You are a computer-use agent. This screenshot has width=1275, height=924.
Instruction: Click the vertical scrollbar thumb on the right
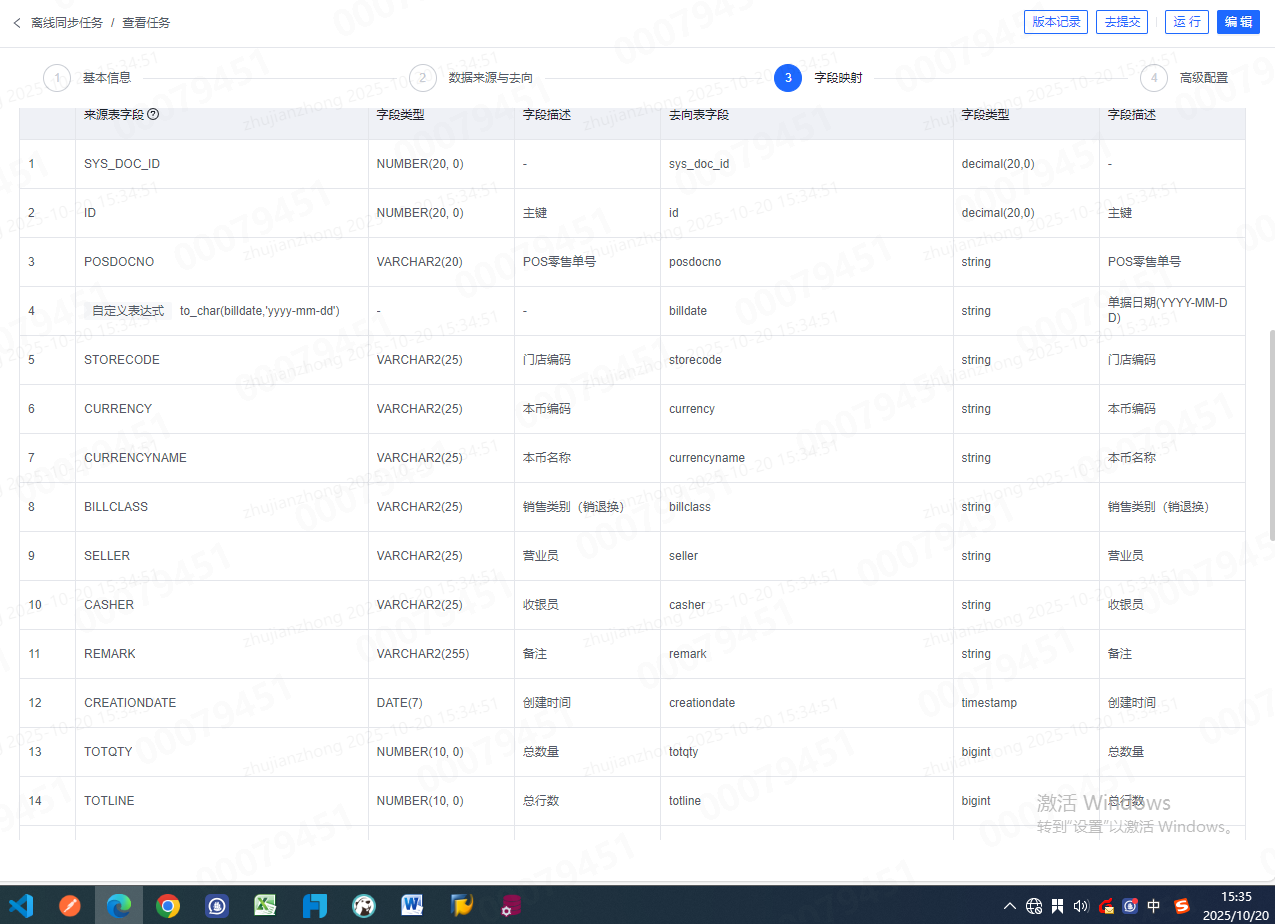[x=1270, y=435]
